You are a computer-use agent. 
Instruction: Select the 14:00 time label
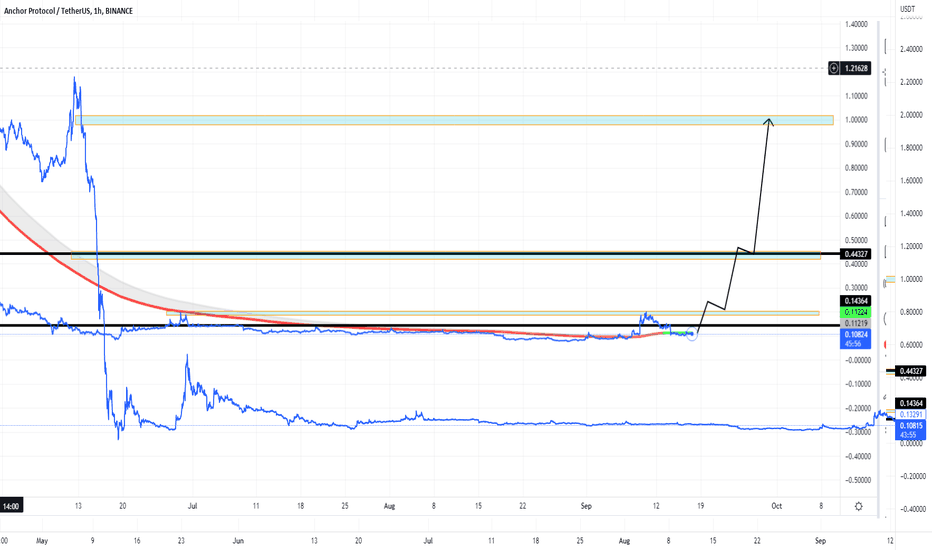pyautogui.click(x=11, y=507)
